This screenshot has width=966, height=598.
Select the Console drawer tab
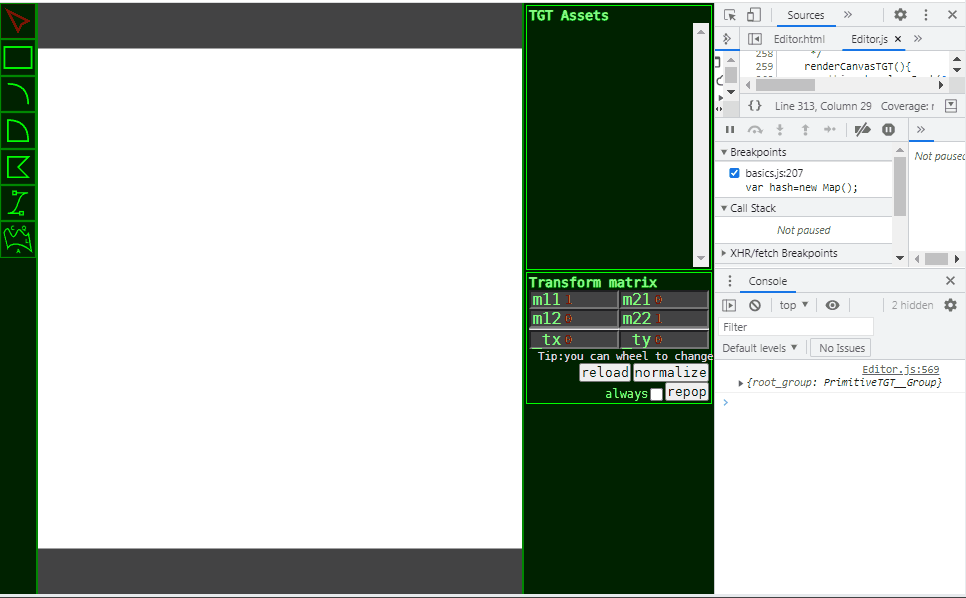pos(768,281)
